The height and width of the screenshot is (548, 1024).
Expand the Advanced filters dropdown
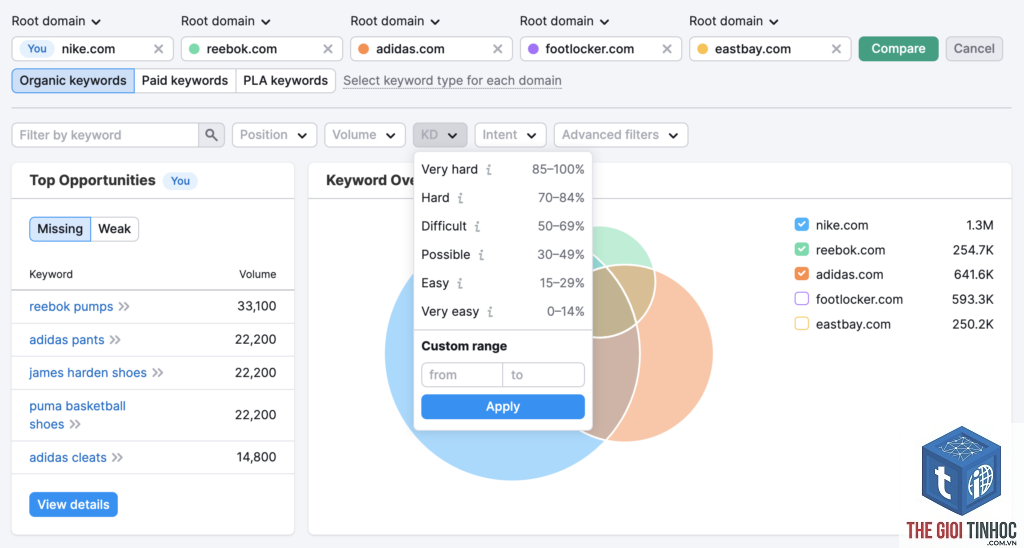620,135
